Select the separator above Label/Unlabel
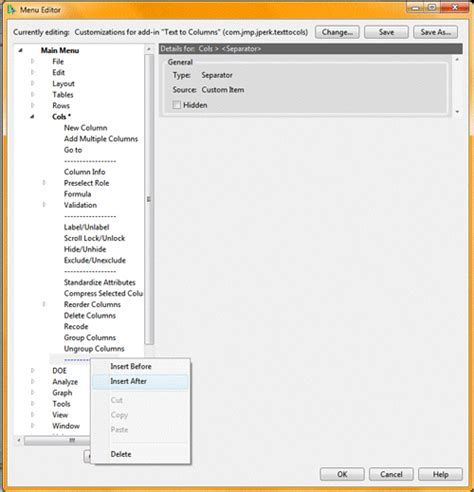 pyautogui.click(x=90, y=216)
